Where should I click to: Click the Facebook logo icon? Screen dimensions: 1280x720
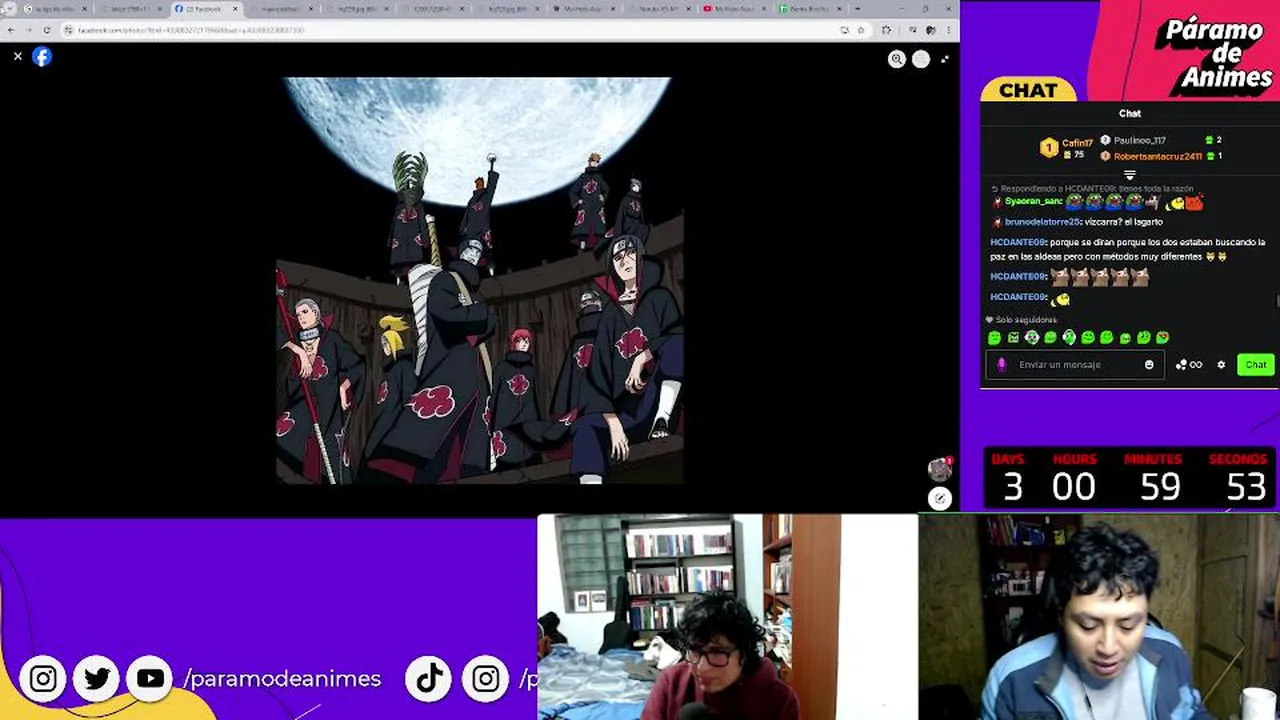click(x=42, y=57)
